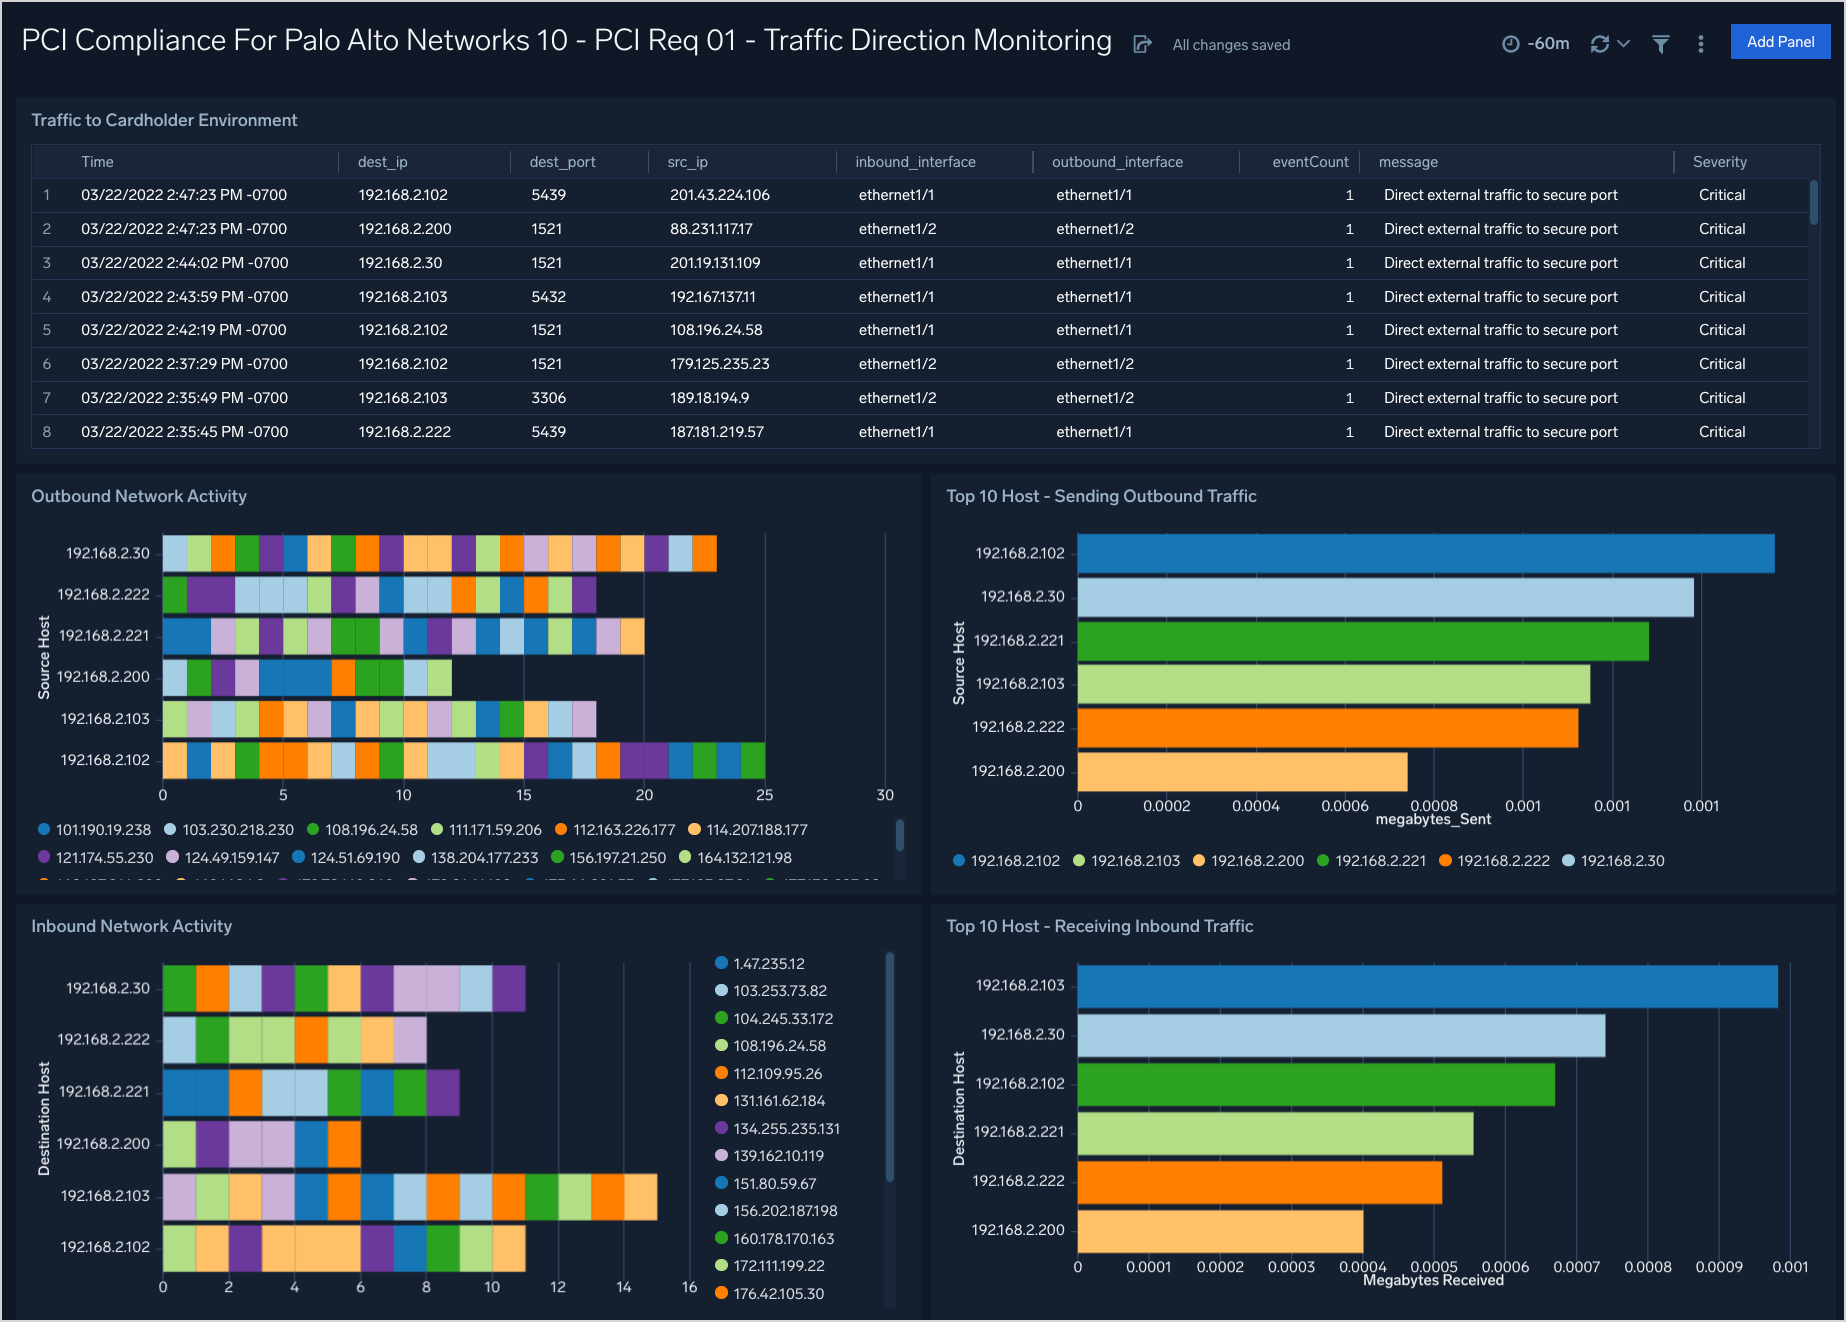Open the clock icon for time settings

[x=1510, y=44]
